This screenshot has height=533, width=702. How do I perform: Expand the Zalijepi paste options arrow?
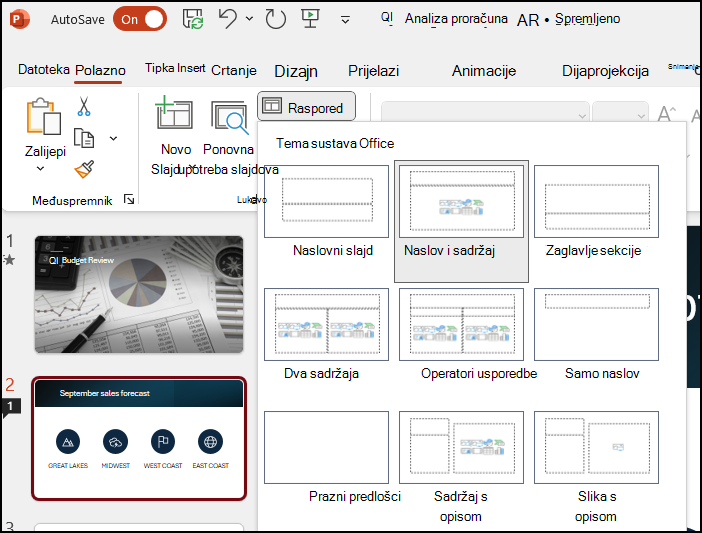[40, 169]
